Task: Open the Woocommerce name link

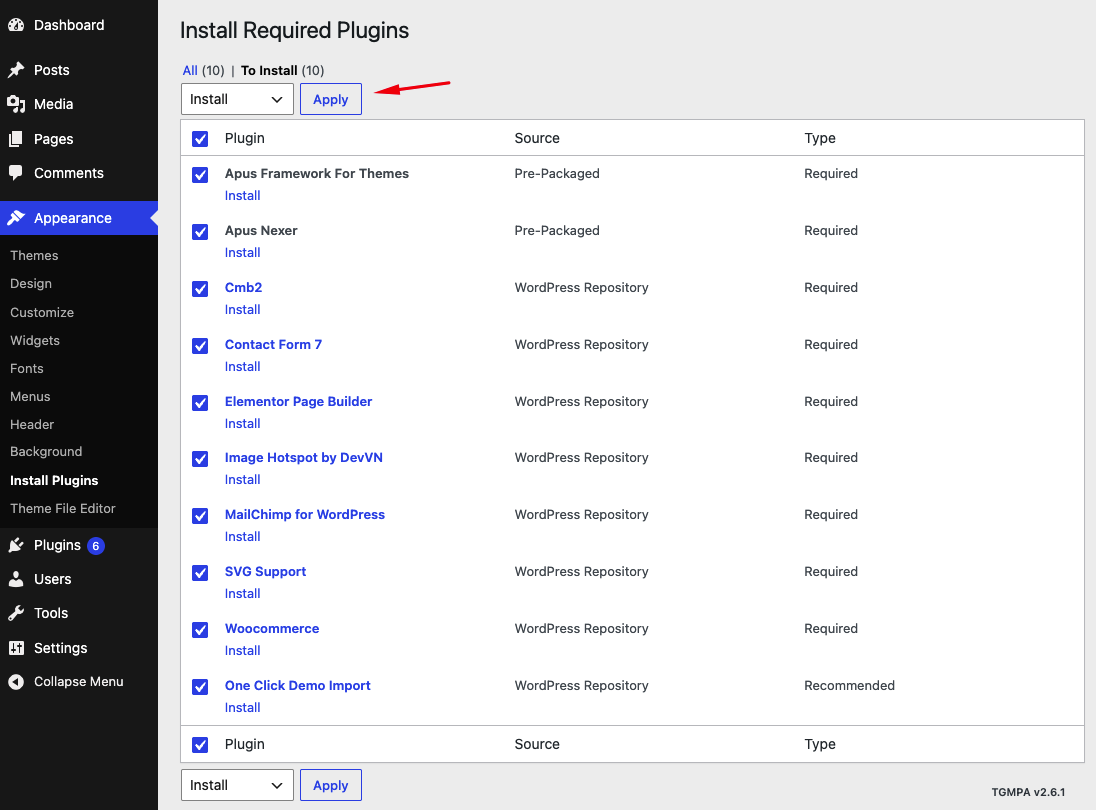Action: pos(272,628)
